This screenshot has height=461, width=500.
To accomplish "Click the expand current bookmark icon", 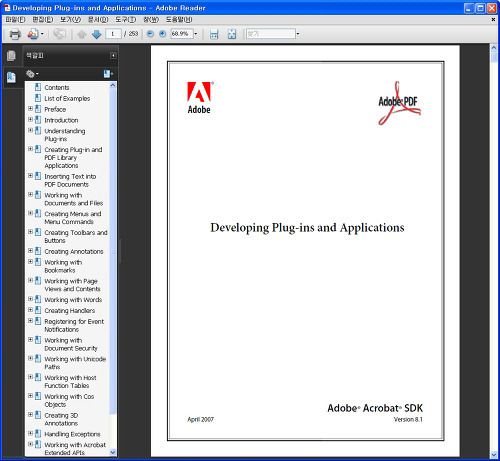I will tap(108, 74).
